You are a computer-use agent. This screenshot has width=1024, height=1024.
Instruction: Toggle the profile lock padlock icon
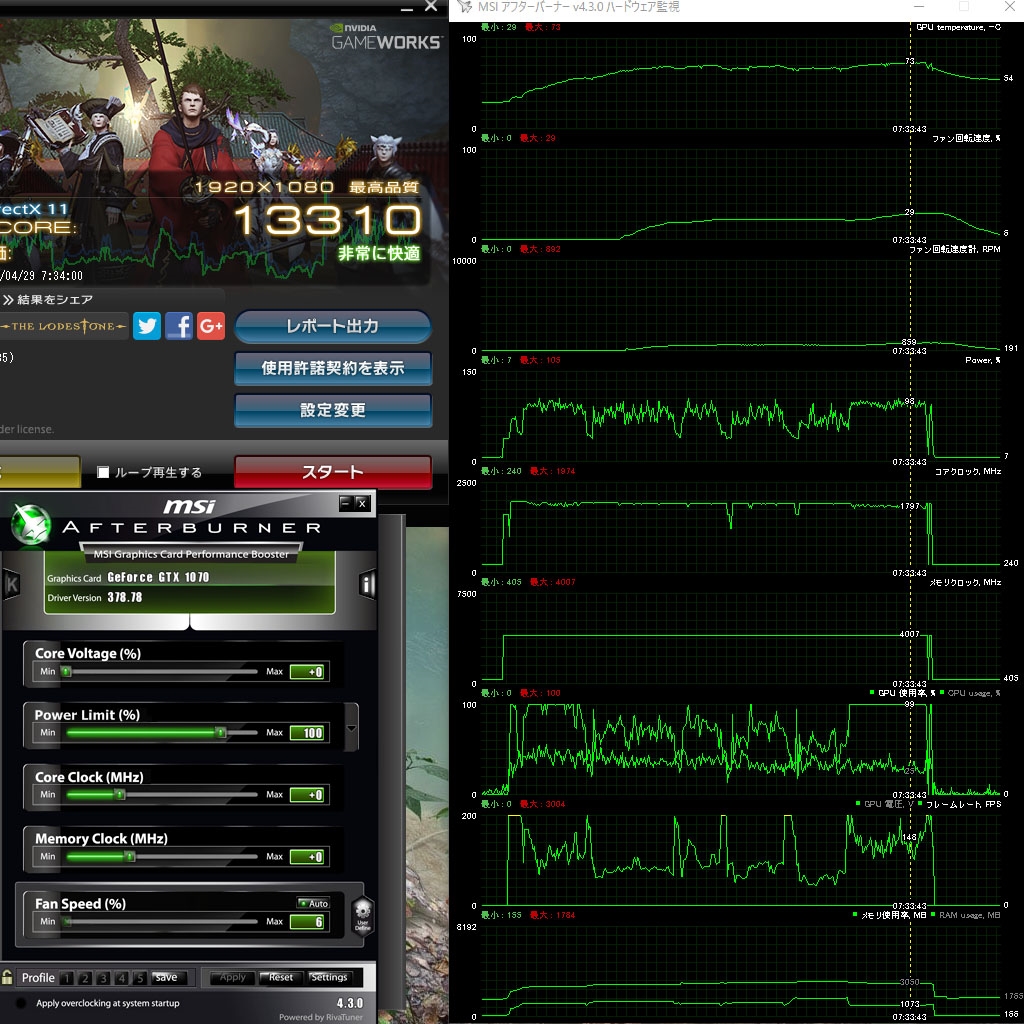click(7, 977)
